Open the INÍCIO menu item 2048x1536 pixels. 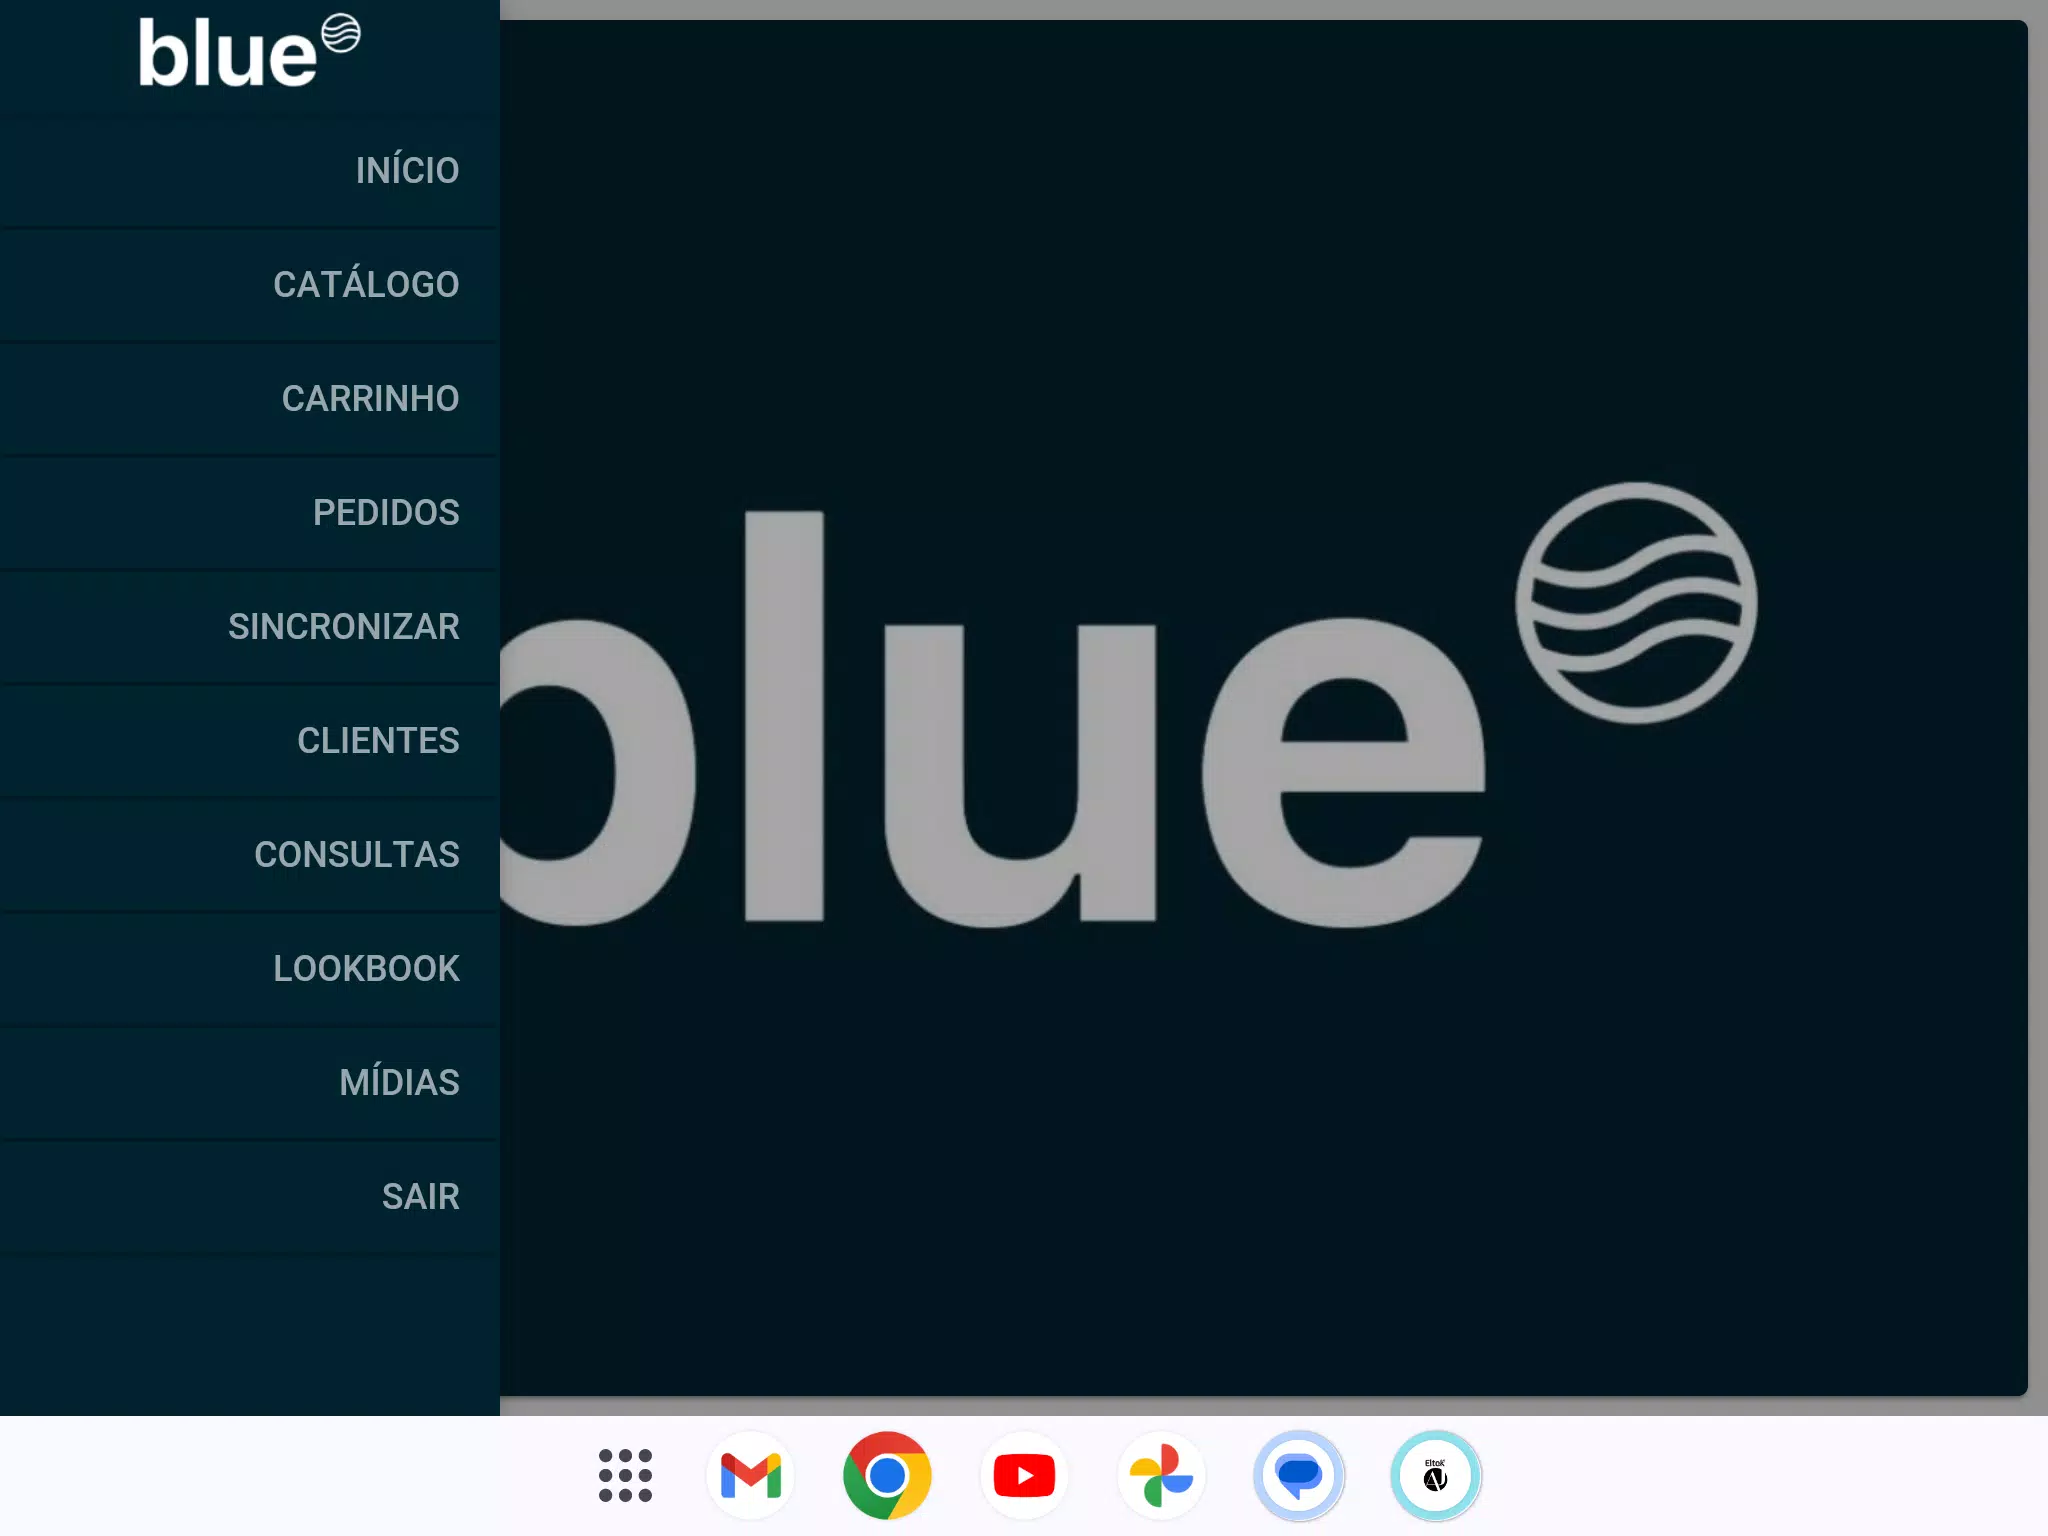point(250,171)
